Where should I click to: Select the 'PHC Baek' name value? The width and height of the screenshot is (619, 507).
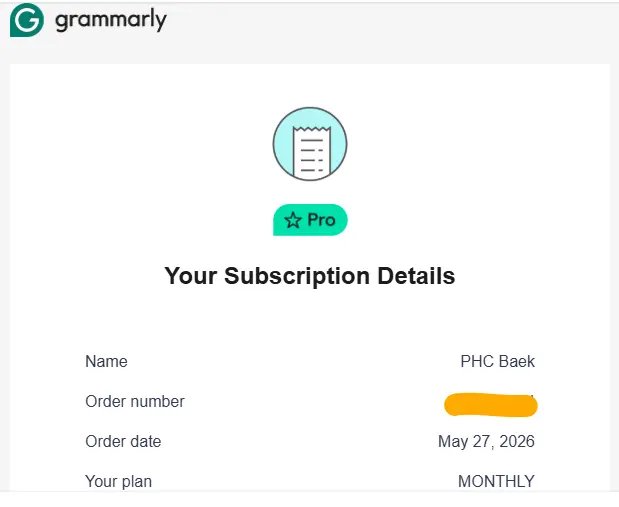(497, 361)
